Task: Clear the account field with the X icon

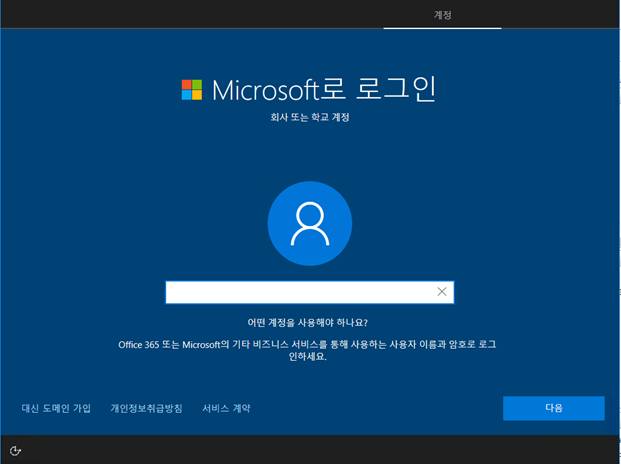Action: tap(442, 292)
